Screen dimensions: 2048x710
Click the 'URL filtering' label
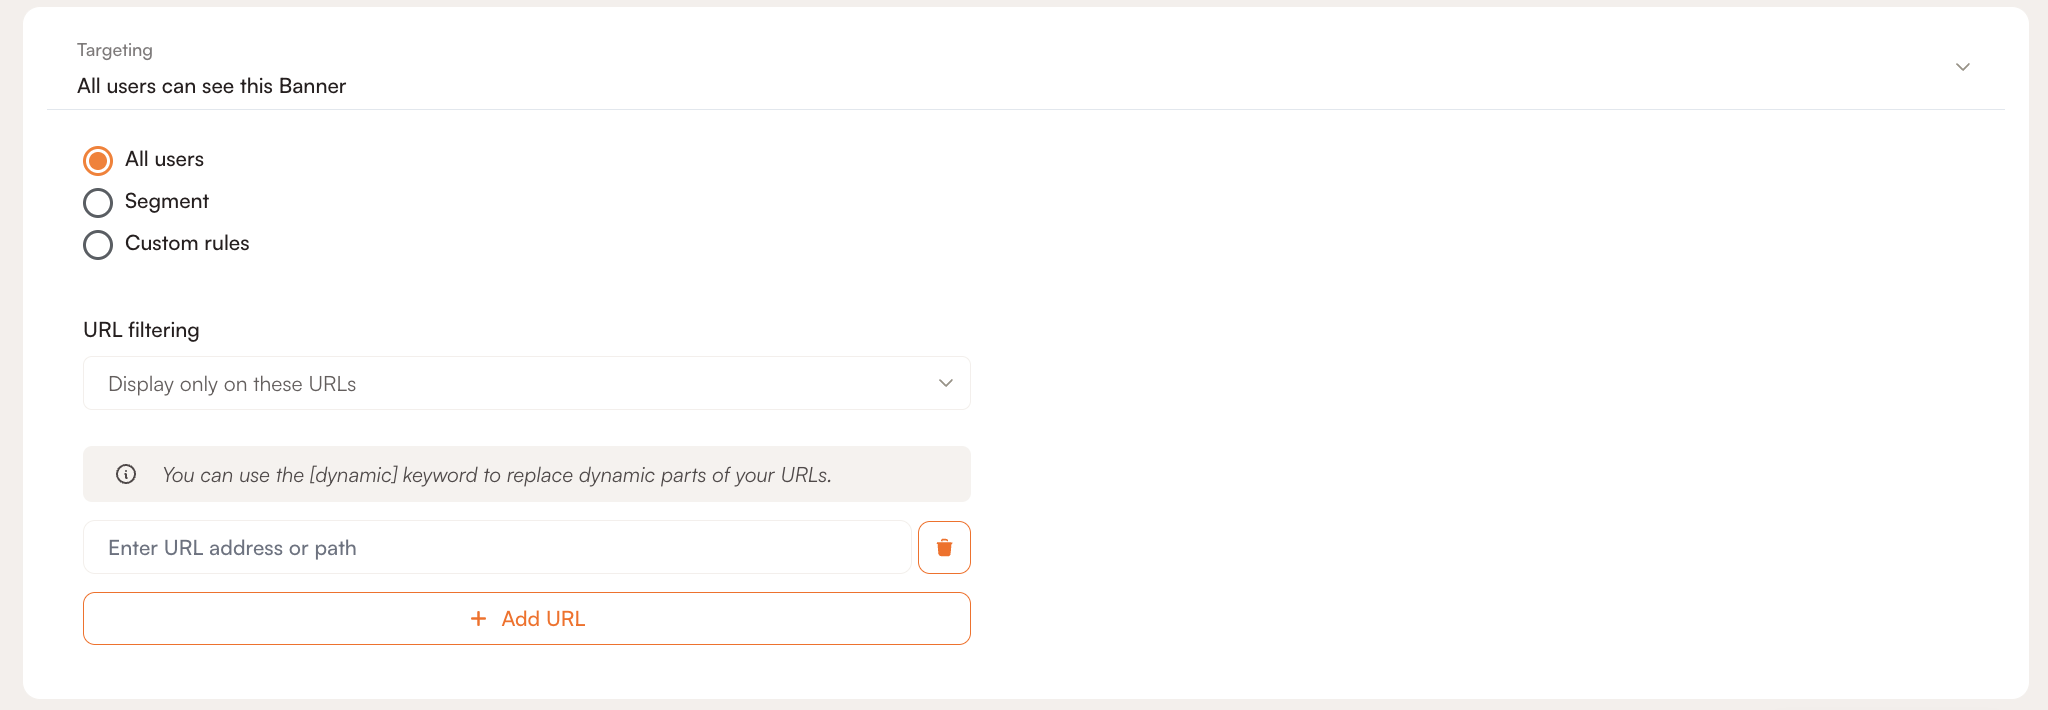[x=141, y=330]
